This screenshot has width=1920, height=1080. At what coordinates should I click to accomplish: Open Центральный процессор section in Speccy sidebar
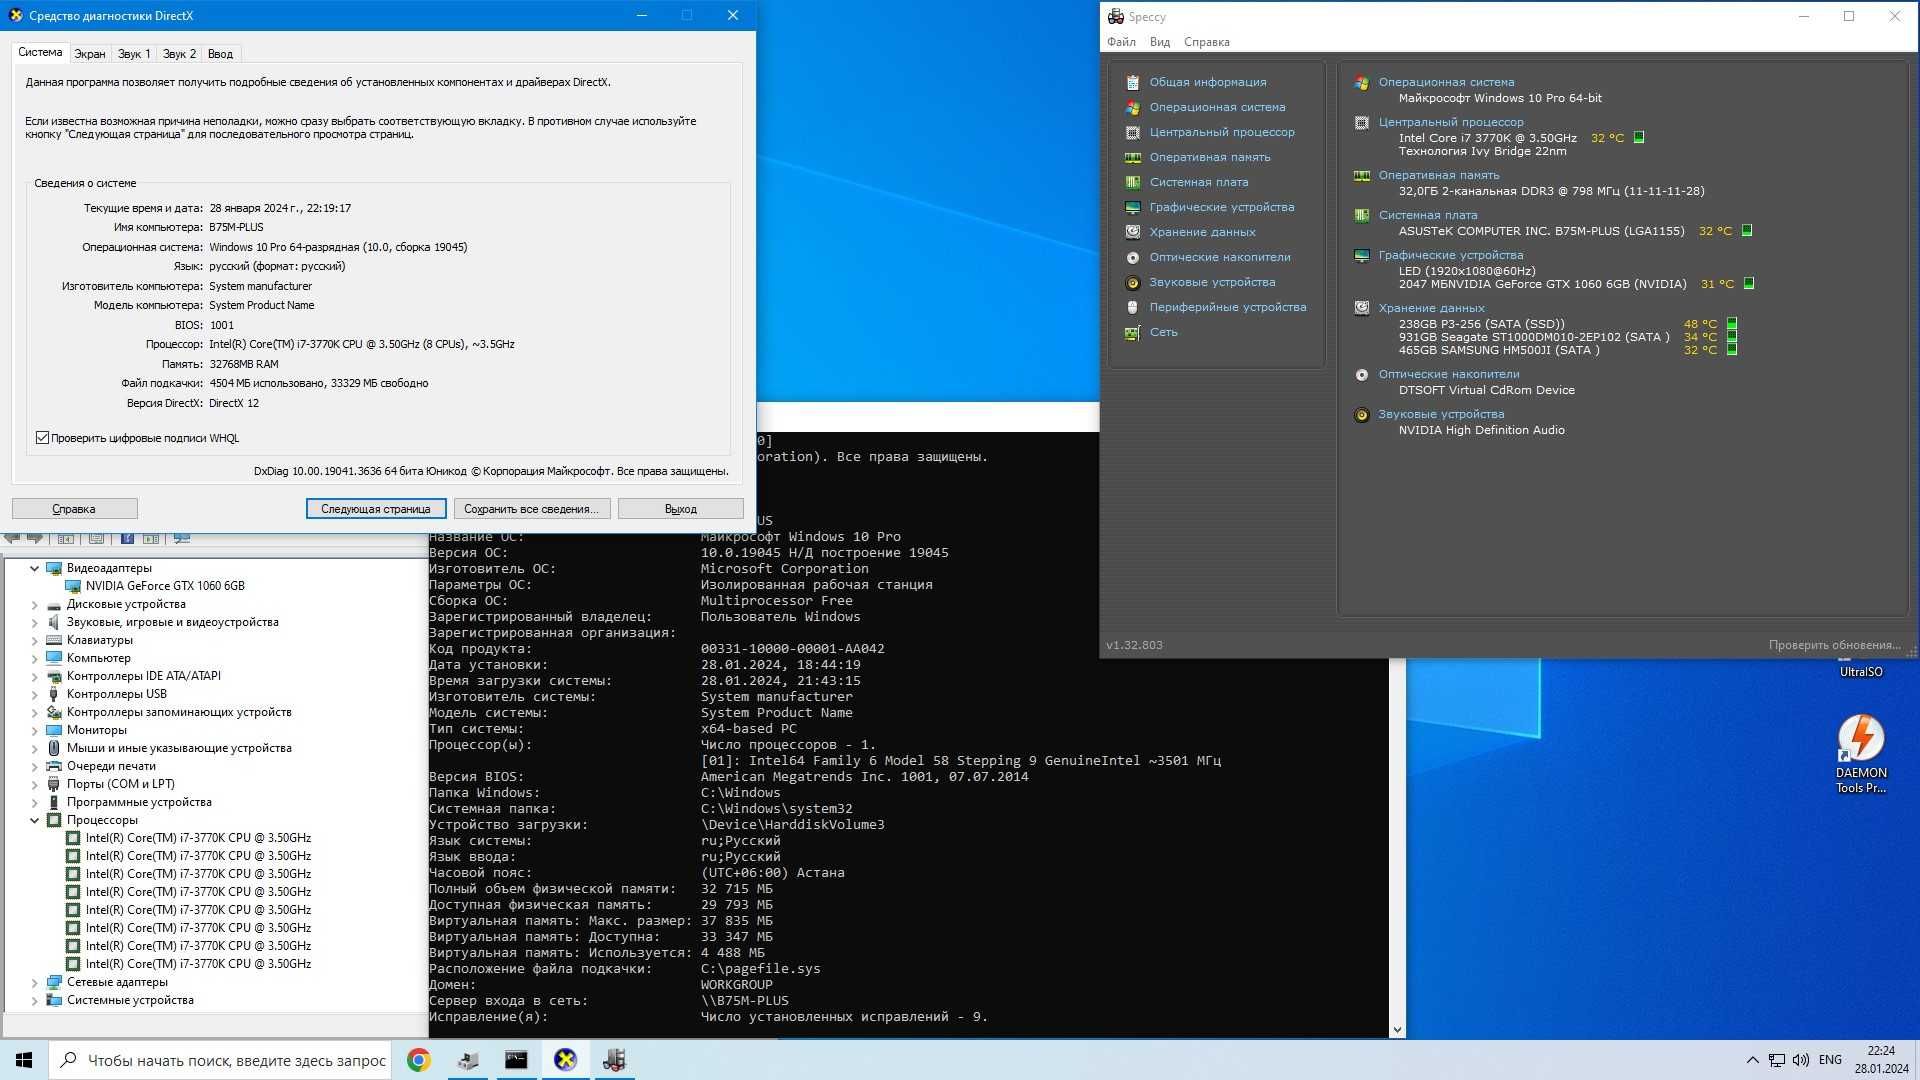(1221, 132)
